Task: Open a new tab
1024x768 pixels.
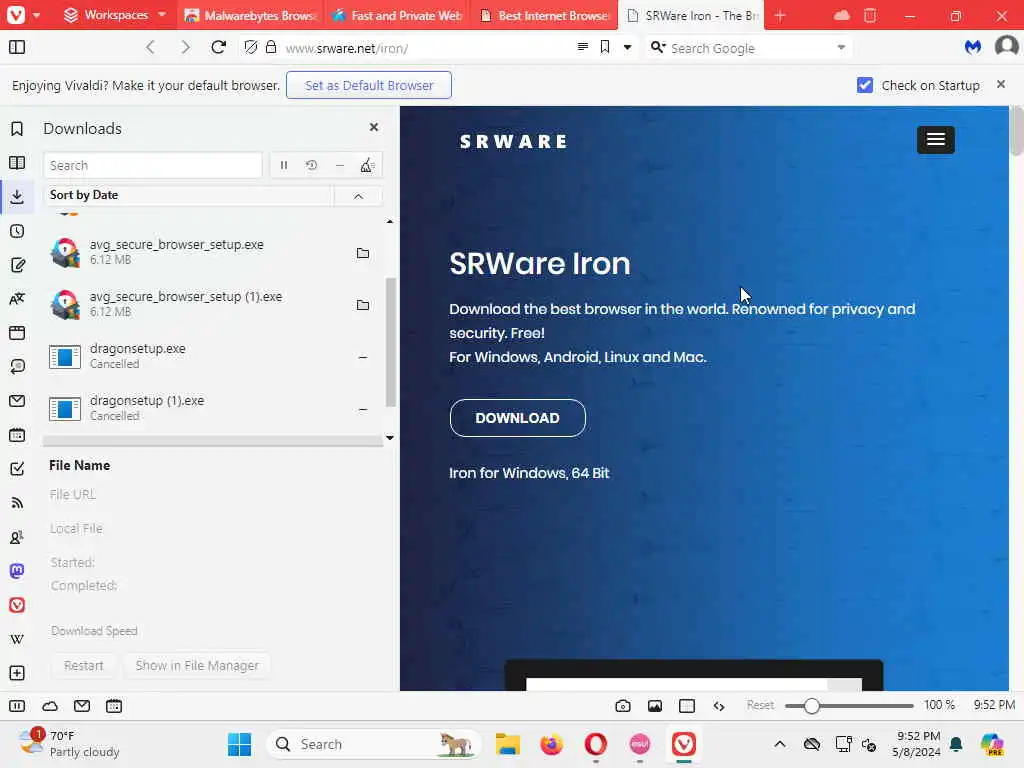Action: coord(780,15)
